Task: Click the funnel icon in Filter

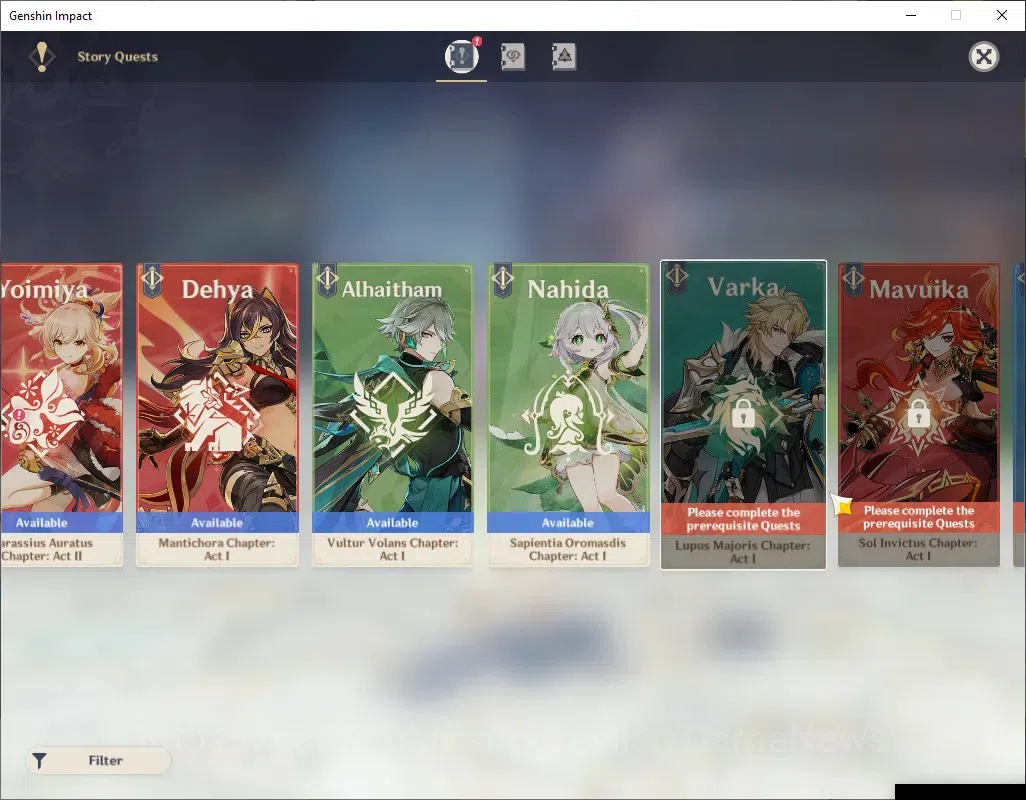Action: point(40,761)
